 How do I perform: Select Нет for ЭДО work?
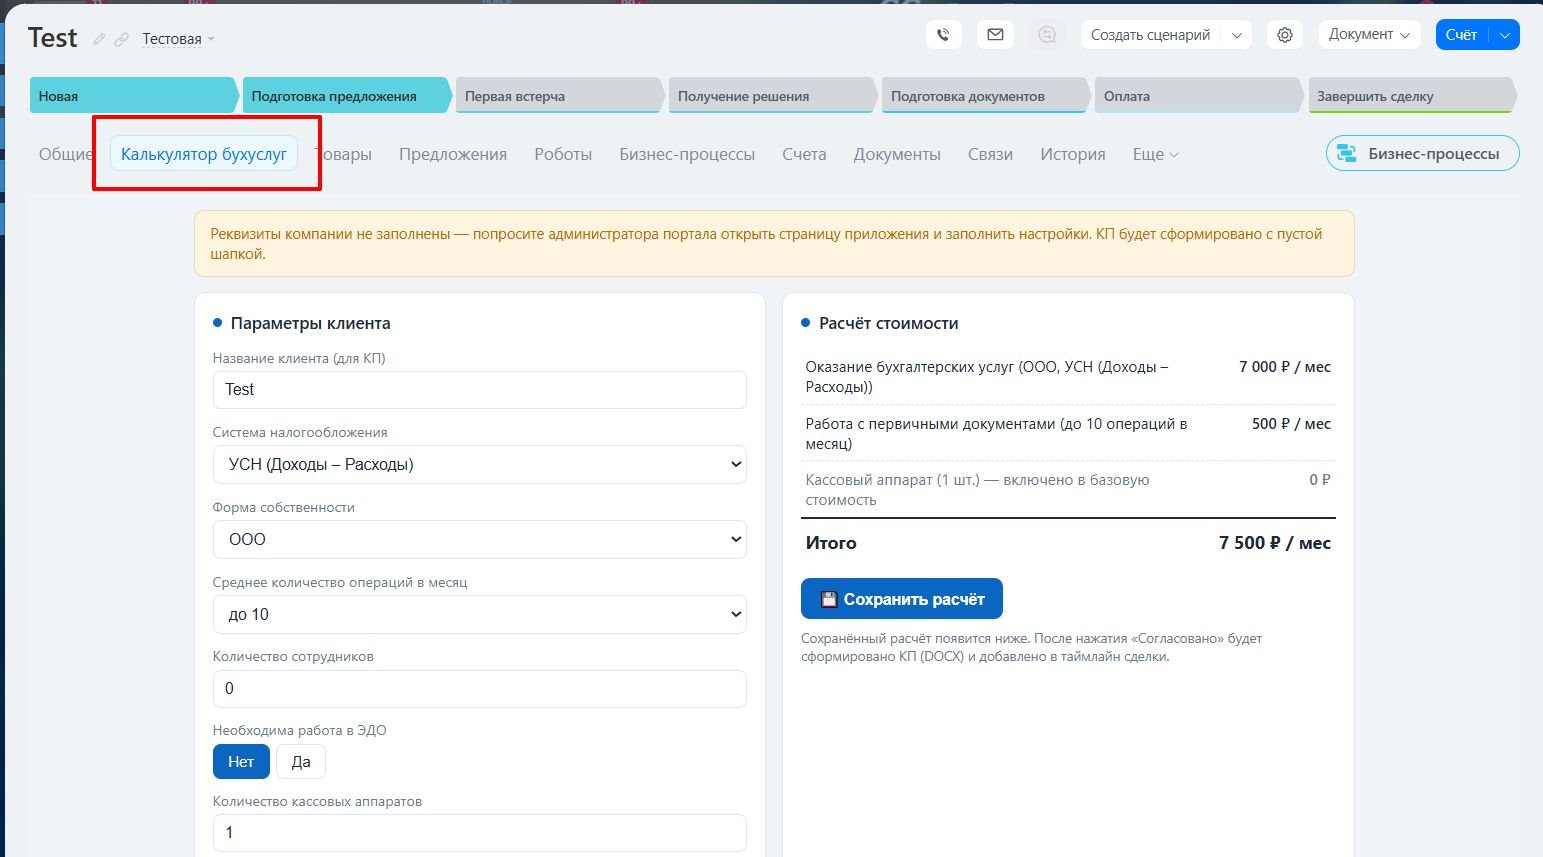click(241, 762)
